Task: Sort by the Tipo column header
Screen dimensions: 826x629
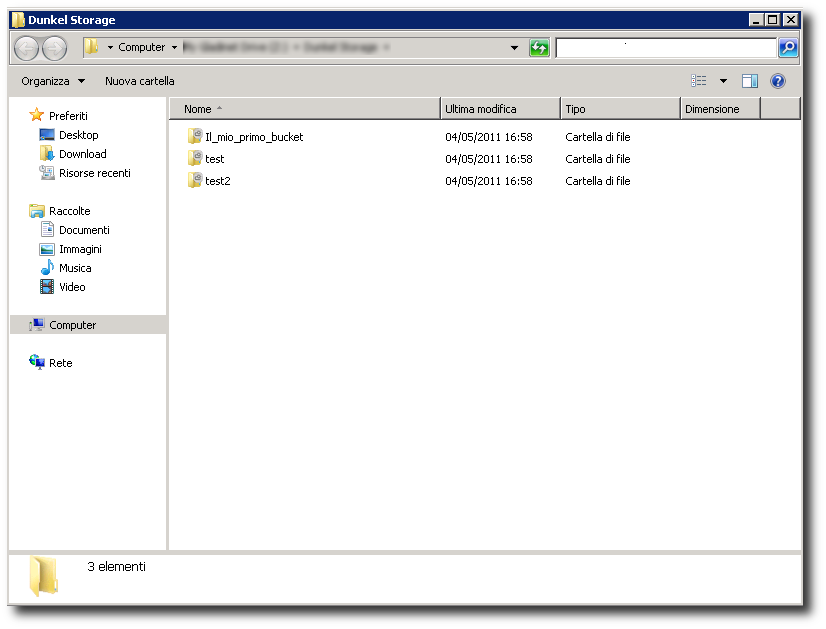Action: [x=621, y=109]
